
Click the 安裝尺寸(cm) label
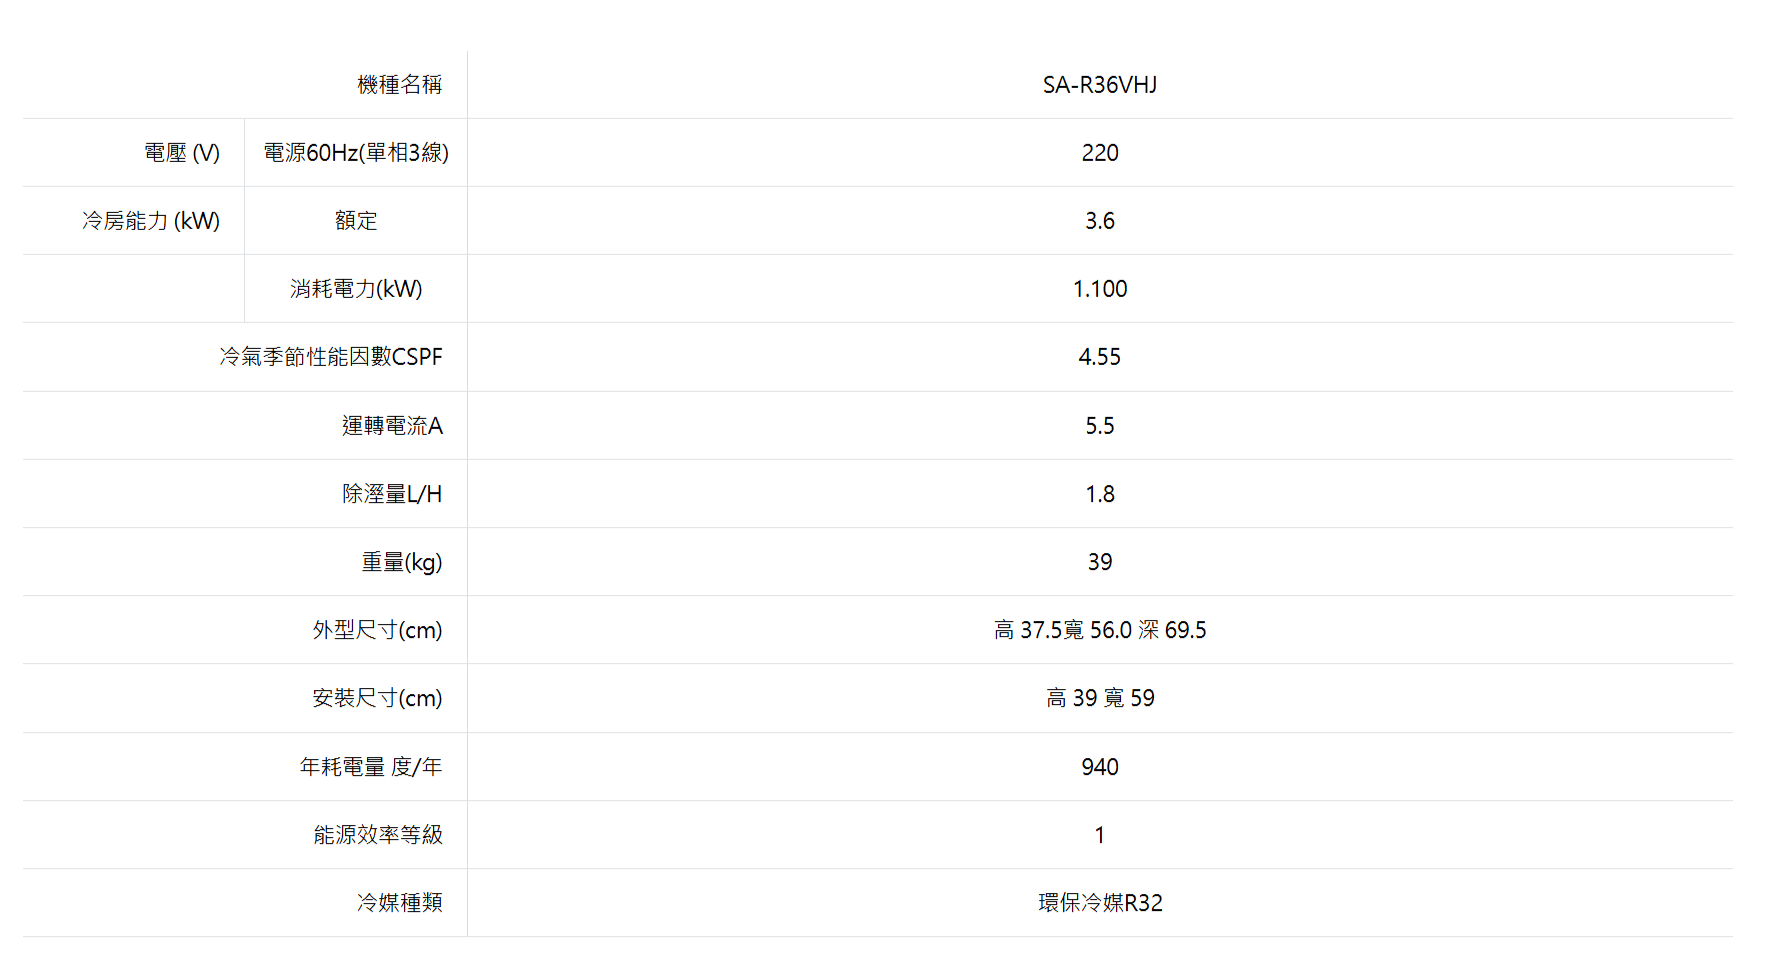(377, 698)
